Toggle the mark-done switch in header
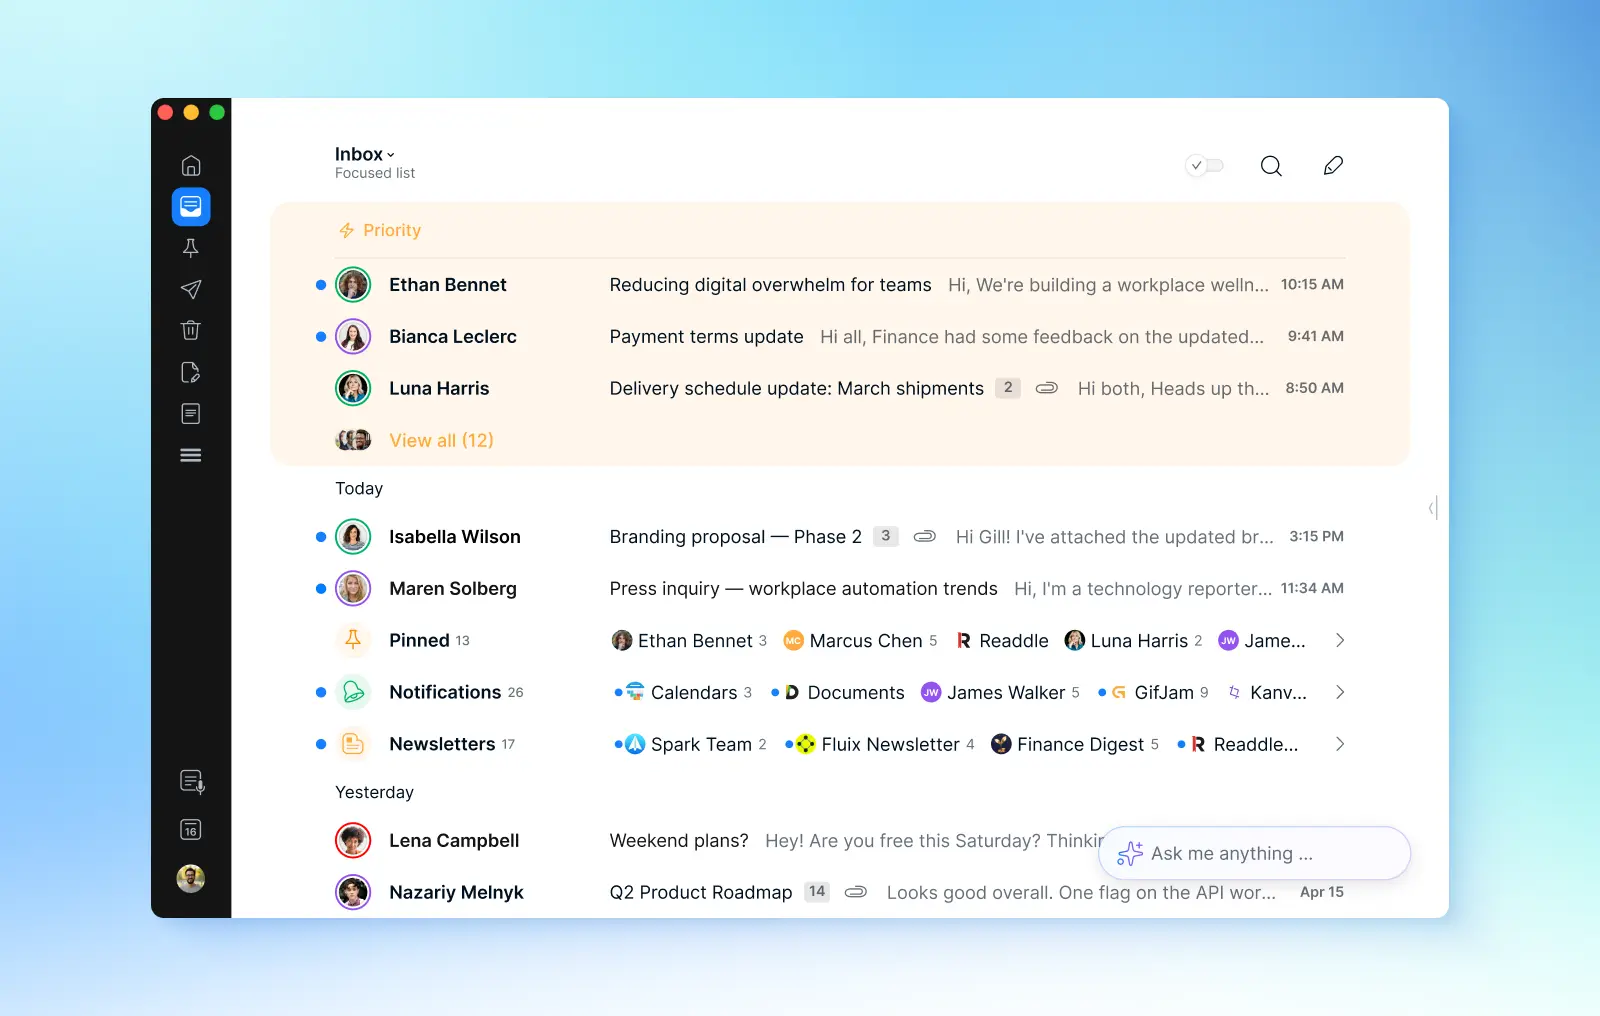1600x1016 pixels. click(x=1205, y=166)
